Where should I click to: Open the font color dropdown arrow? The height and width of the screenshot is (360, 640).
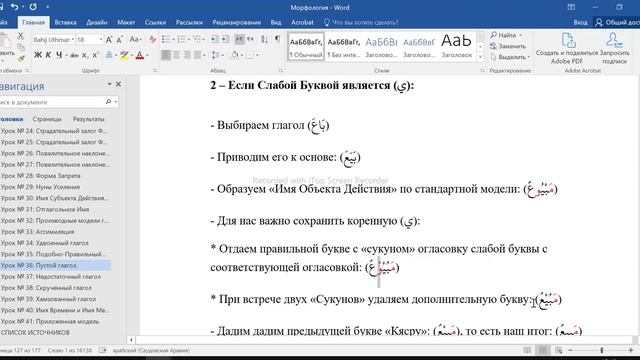pyautogui.click(x=147, y=55)
